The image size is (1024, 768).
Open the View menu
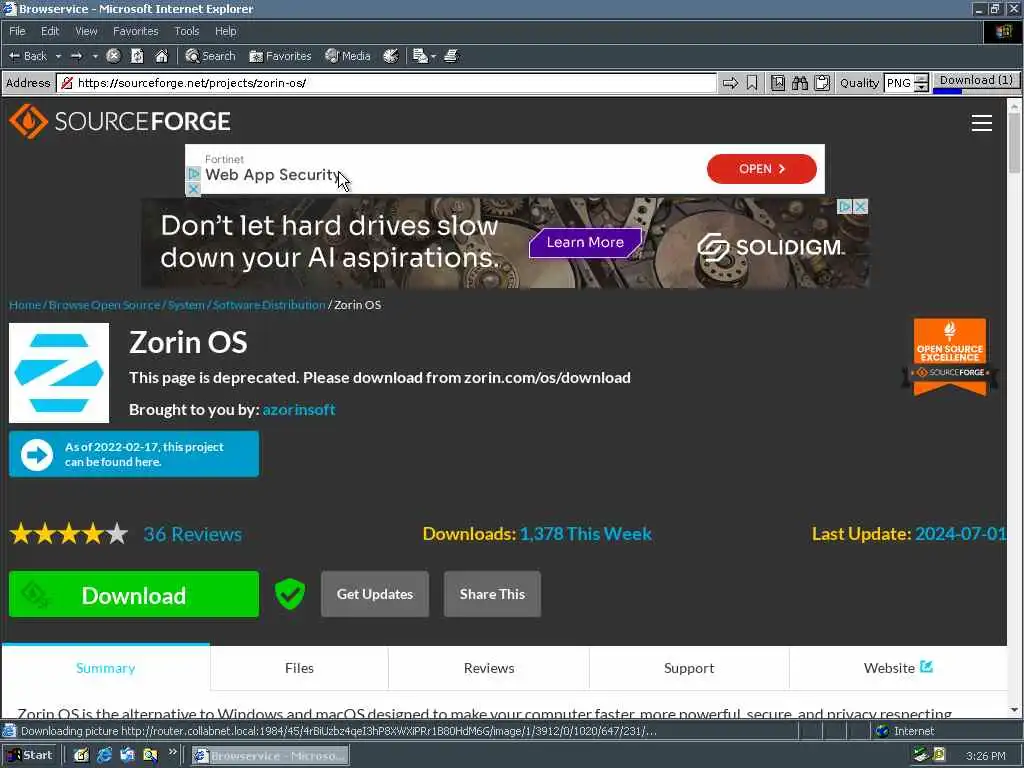86,31
